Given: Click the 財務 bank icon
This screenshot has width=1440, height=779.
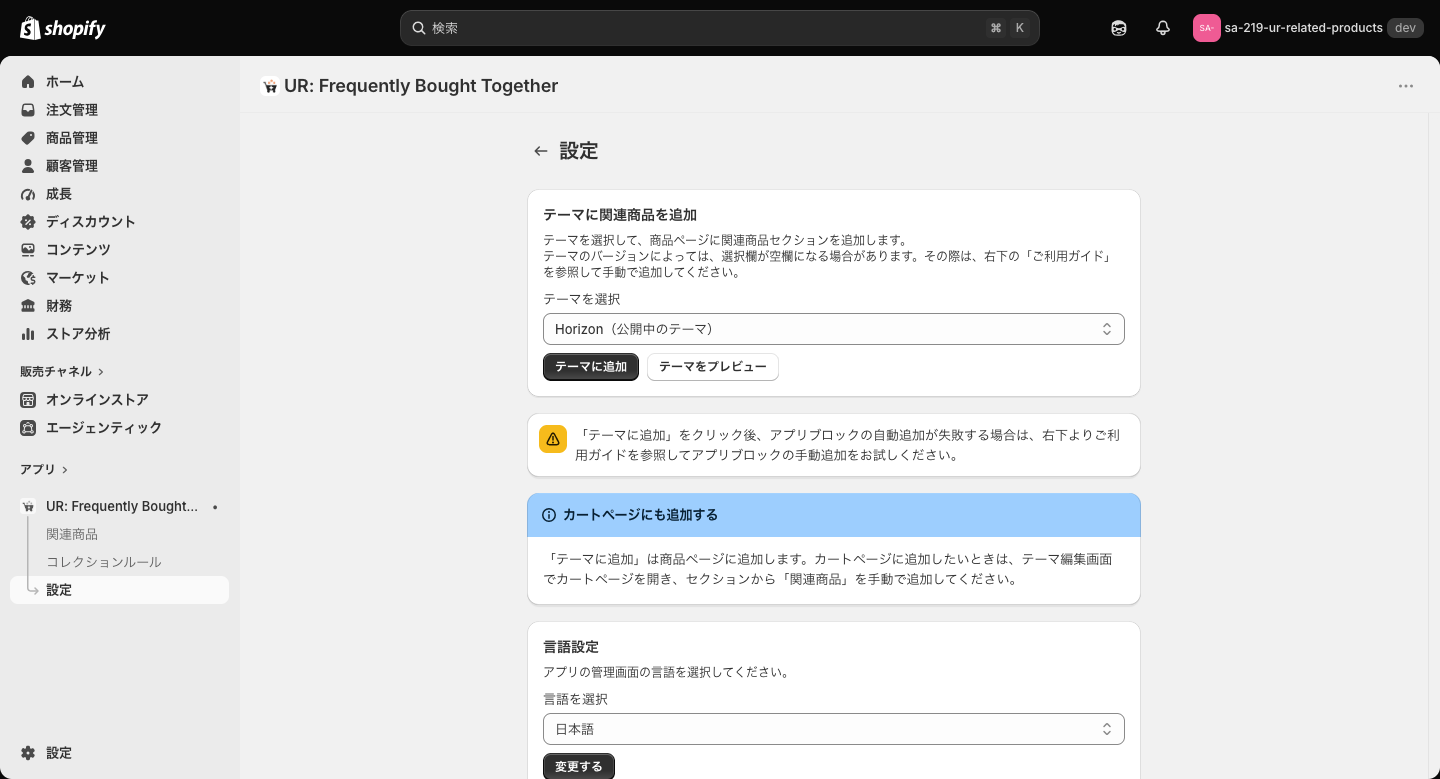Looking at the screenshot, I should click(x=28, y=306).
